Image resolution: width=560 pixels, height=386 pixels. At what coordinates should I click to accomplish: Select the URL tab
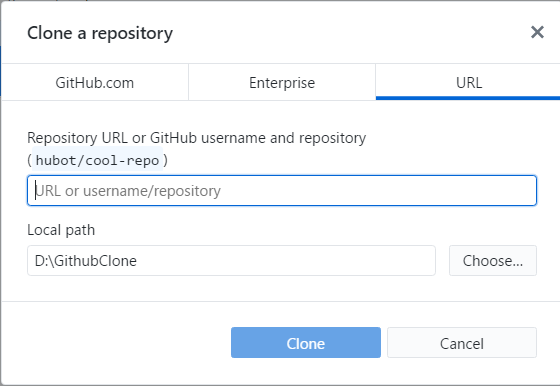469,82
